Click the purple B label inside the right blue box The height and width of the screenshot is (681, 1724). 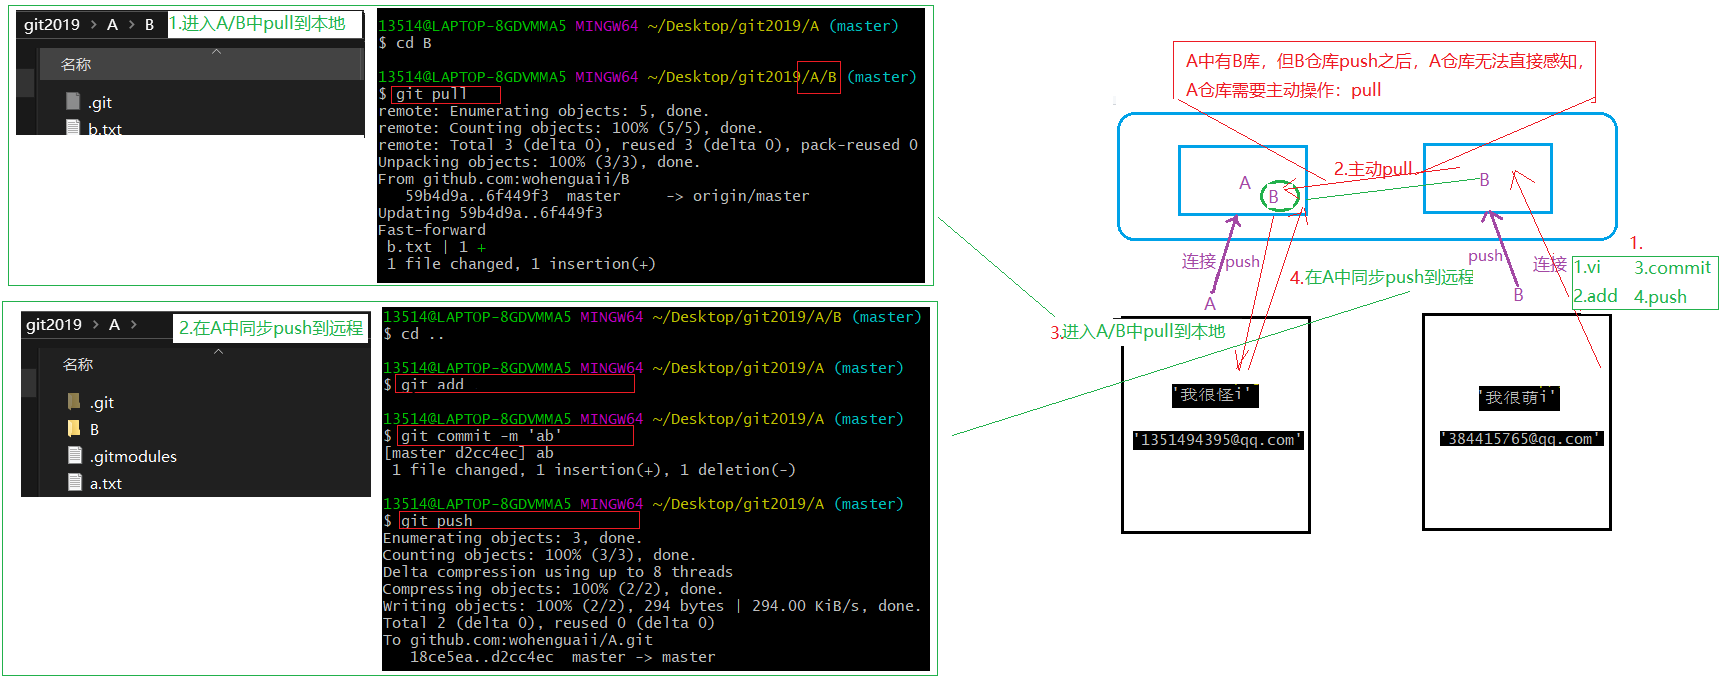(x=1484, y=180)
